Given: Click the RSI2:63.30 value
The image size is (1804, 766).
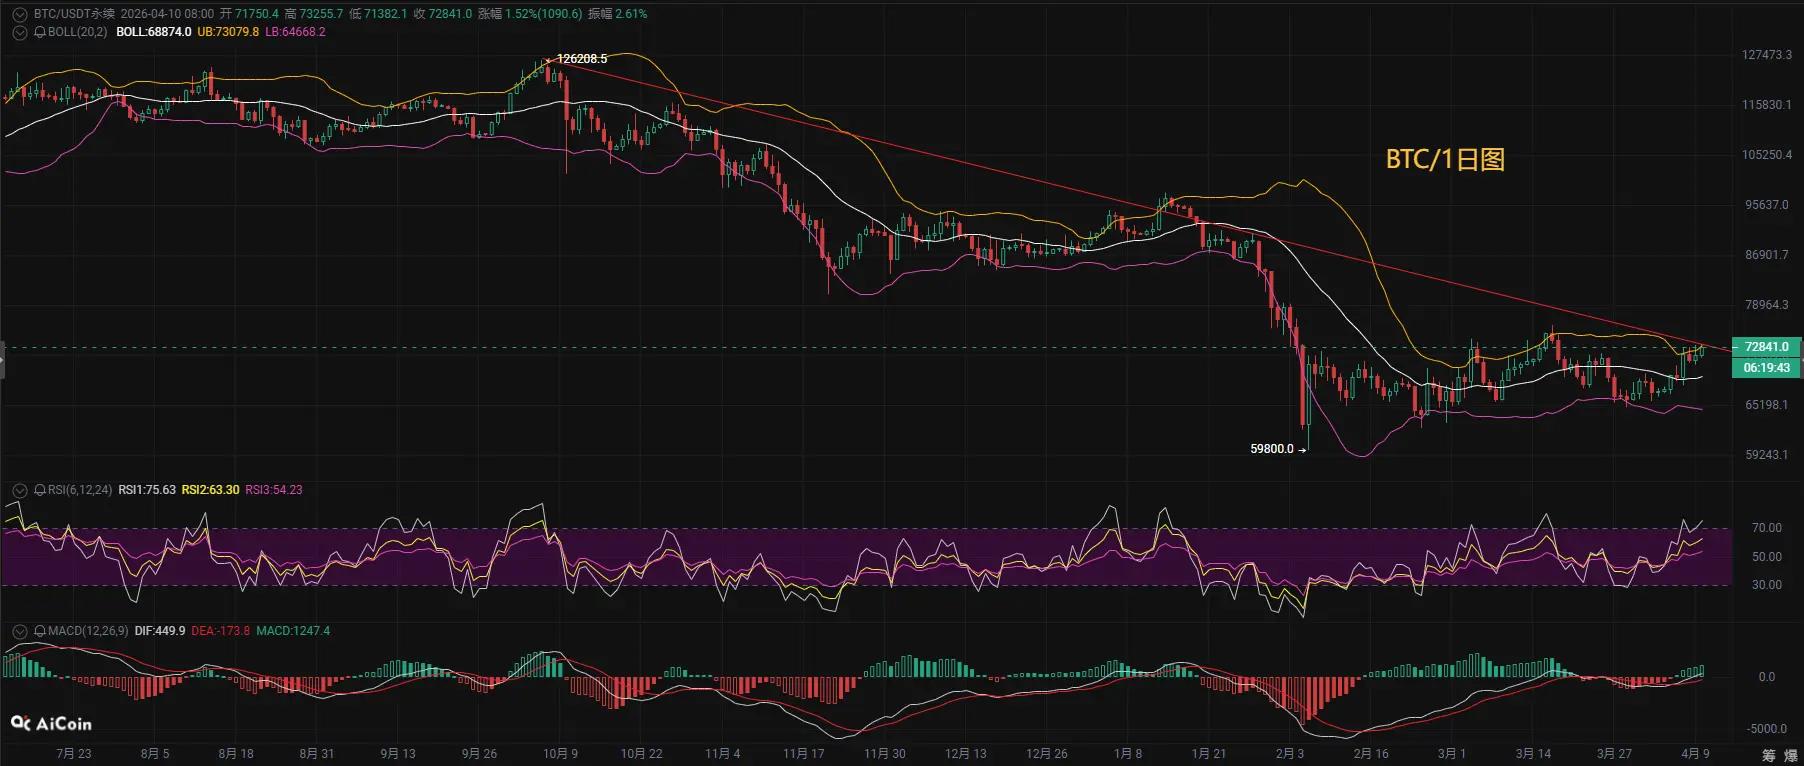Looking at the screenshot, I should 210,490.
